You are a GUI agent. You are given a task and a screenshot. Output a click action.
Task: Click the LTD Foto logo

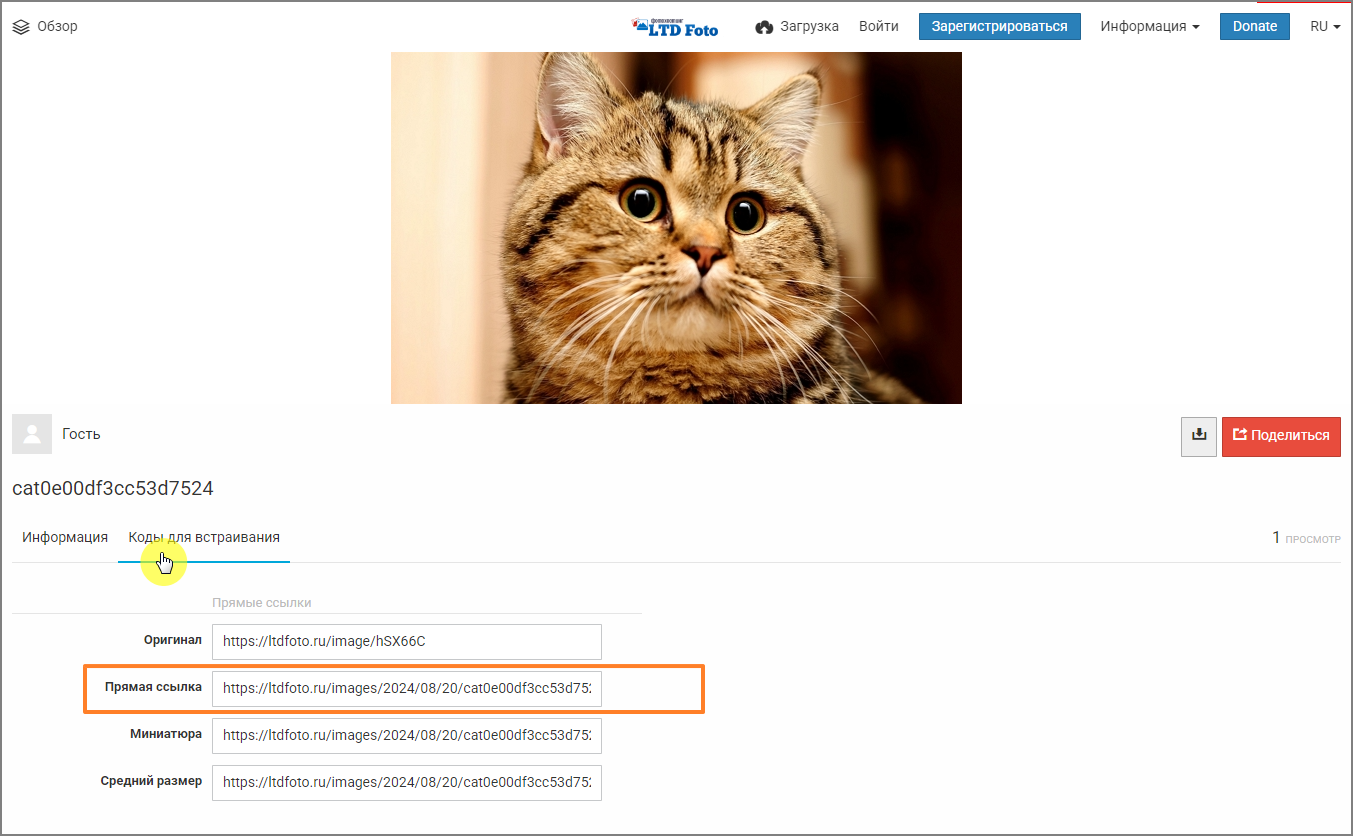(675, 27)
